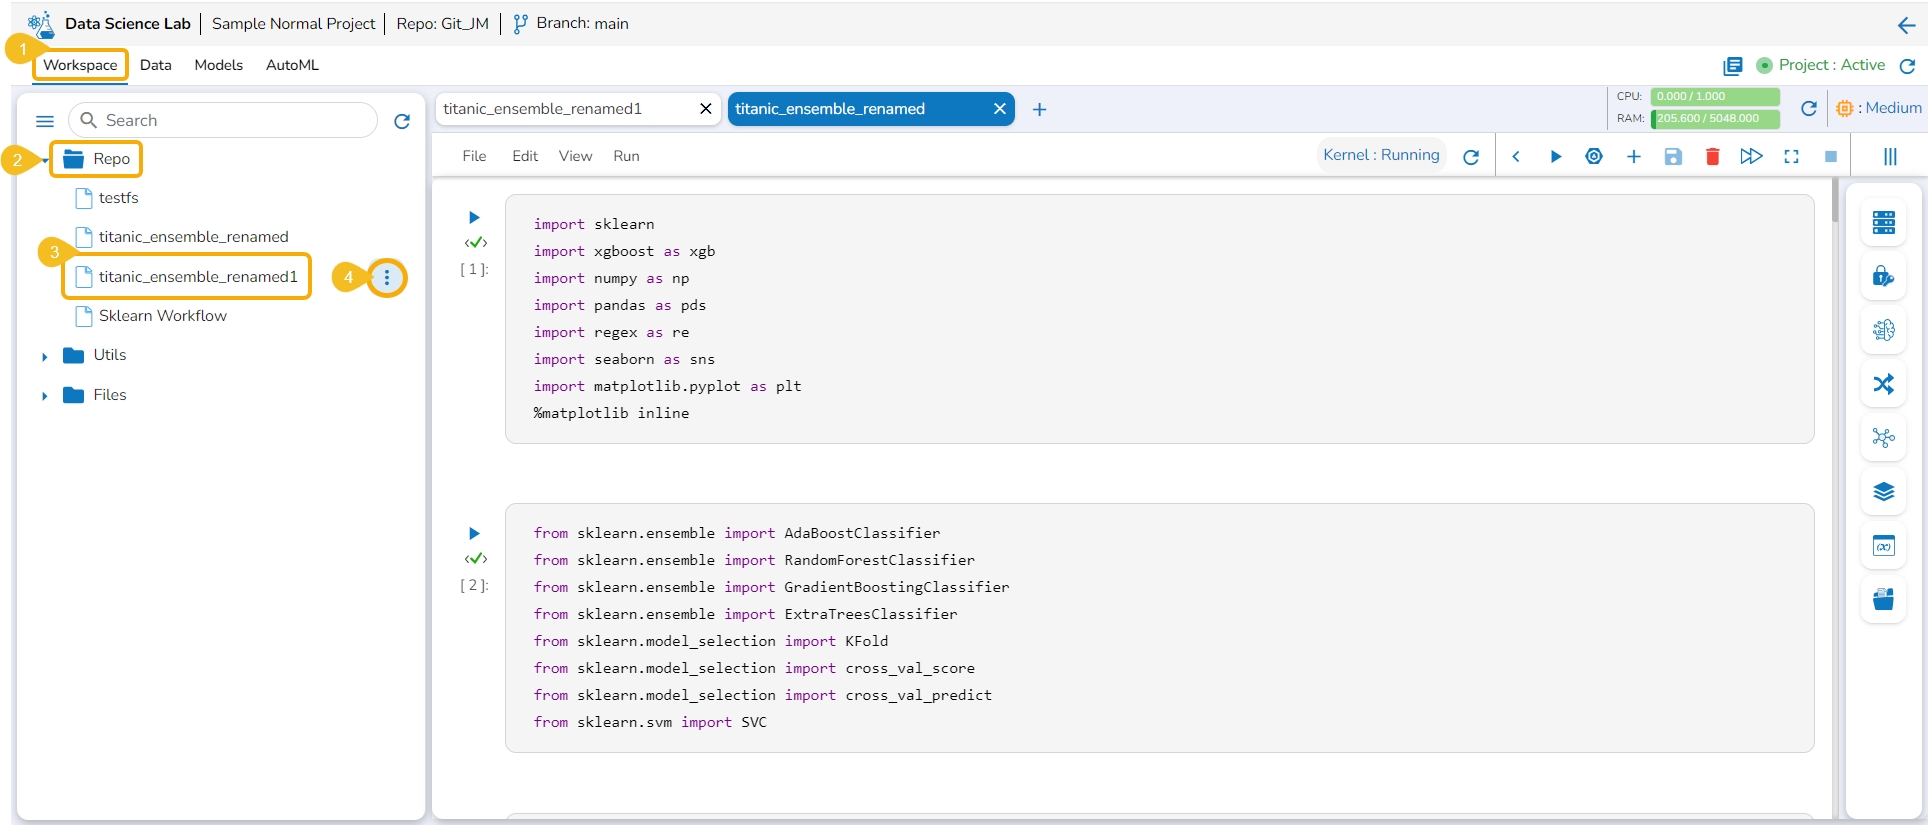The height and width of the screenshot is (825, 1928).
Task: Click the run all cells double-arrow icon
Action: click(x=1751, y=157)
